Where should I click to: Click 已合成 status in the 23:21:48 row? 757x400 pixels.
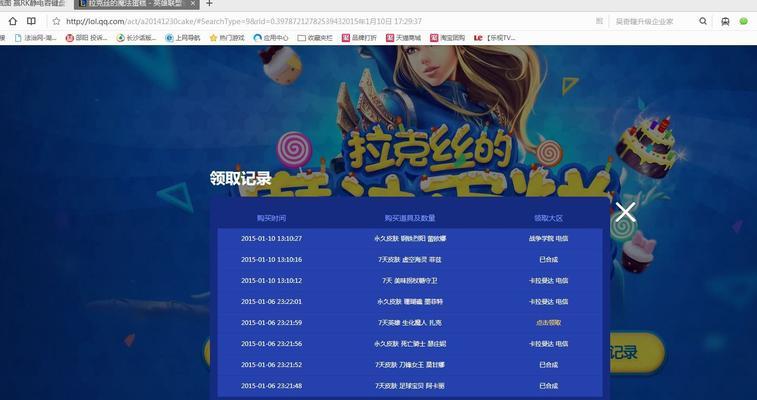548,386
